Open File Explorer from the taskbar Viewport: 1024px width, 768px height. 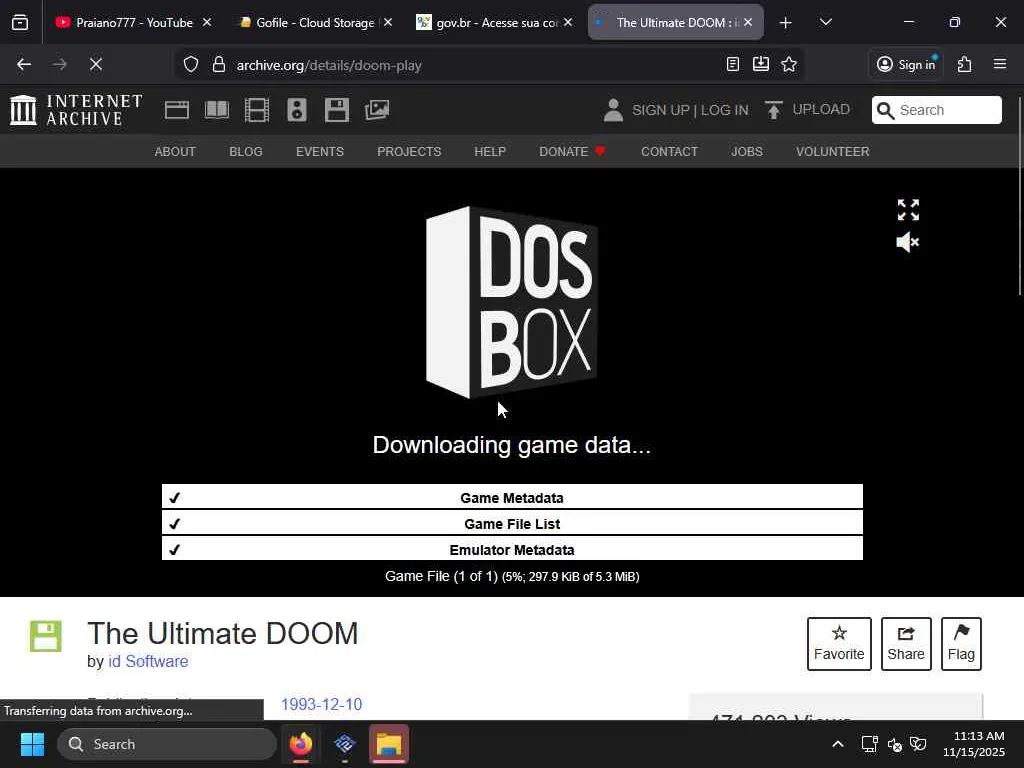(x=389, y=744)
